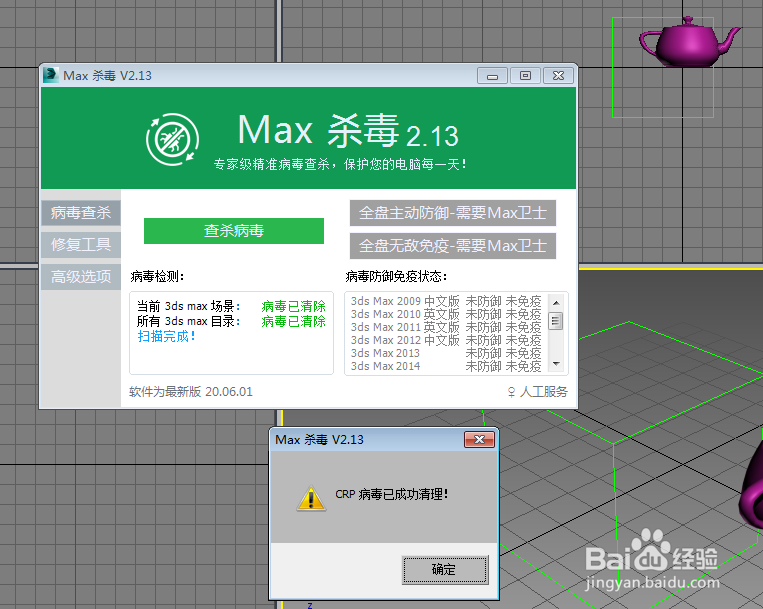
Task: Click the CRP 病毒已成功清理! message text
Action: pyautogui.click(x=392, y=494)
